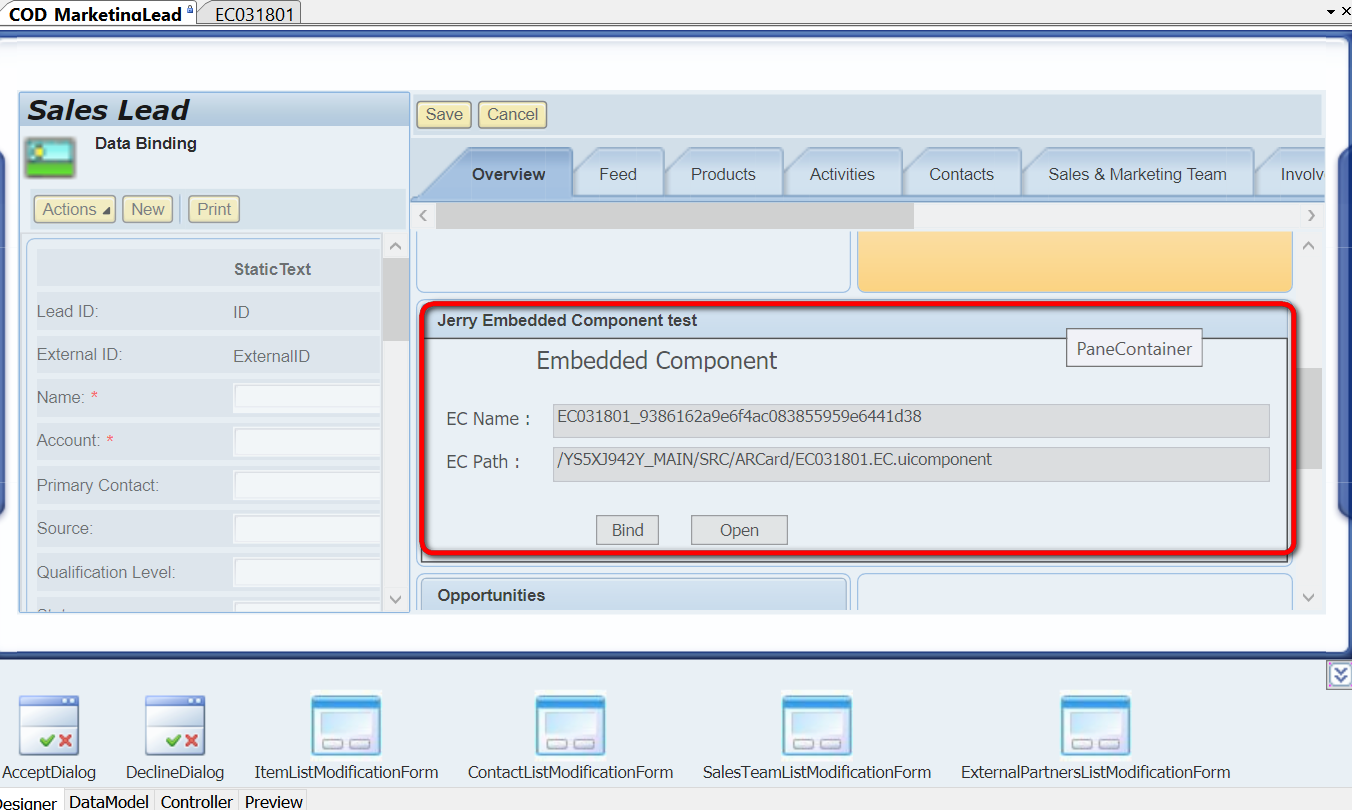1352x810 pixels.
Task: Select the Opportunities section header
Action: 633,595
